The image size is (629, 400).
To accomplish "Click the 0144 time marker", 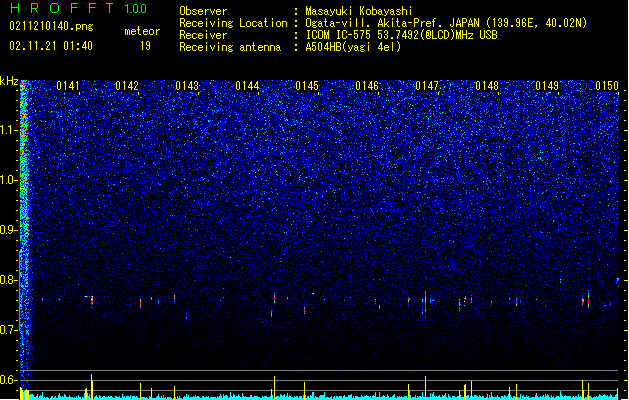I will click(x=248, y=86).
